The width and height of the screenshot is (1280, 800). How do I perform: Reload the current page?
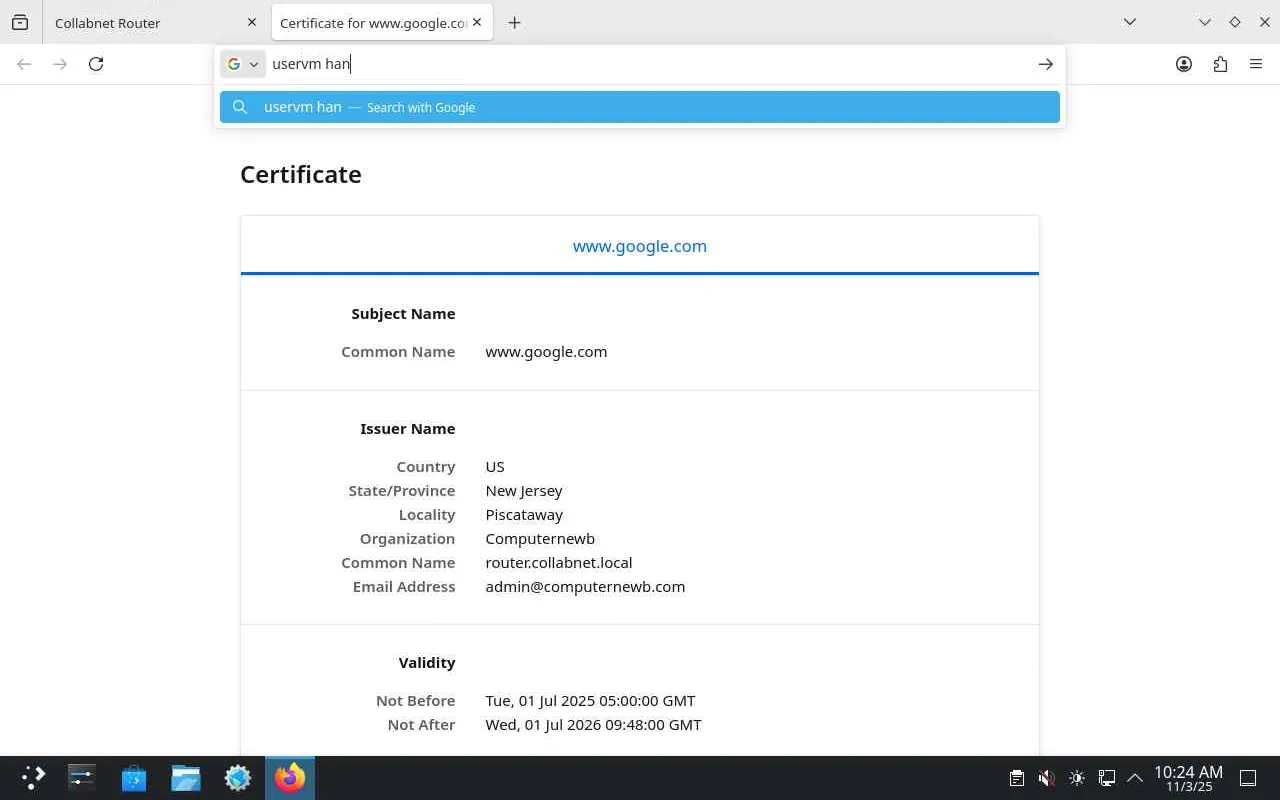(96, 64)
